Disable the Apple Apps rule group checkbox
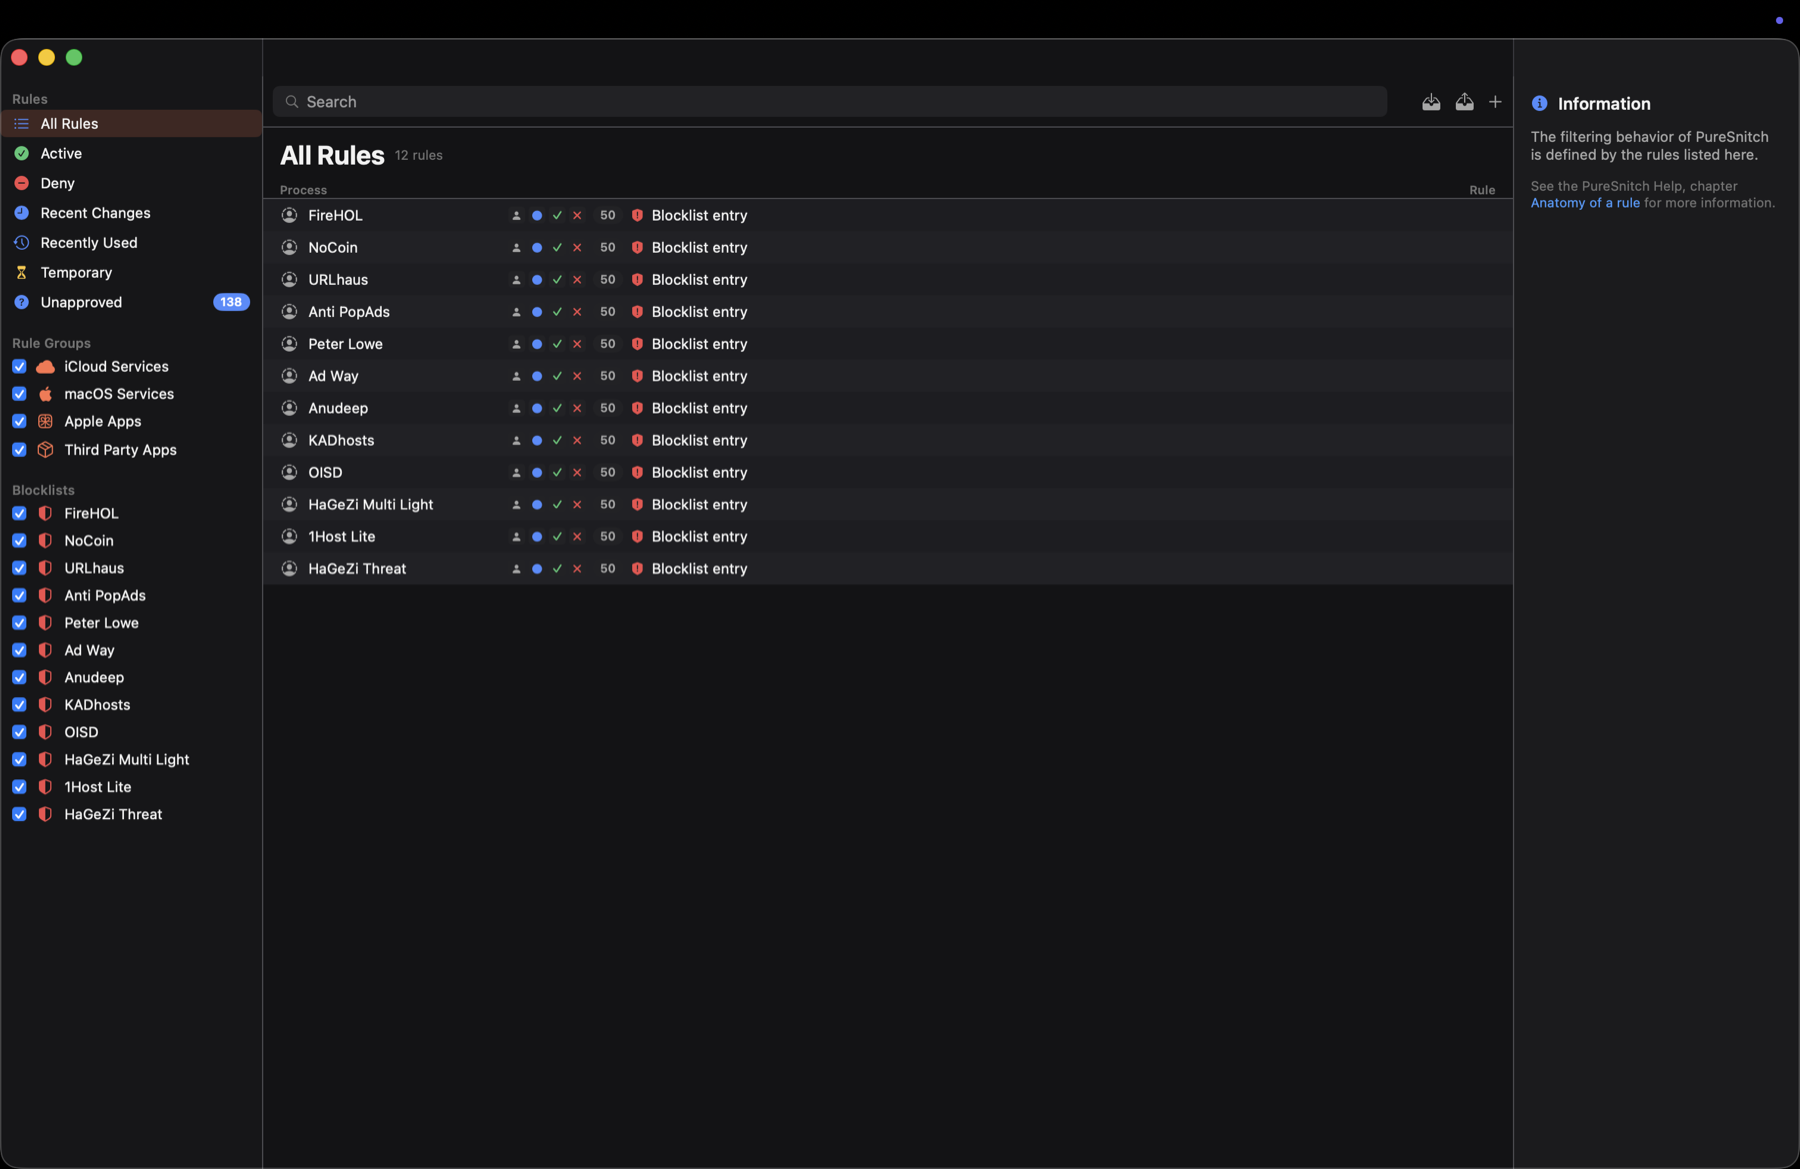 pyautogui.click(x=19, y=422)
